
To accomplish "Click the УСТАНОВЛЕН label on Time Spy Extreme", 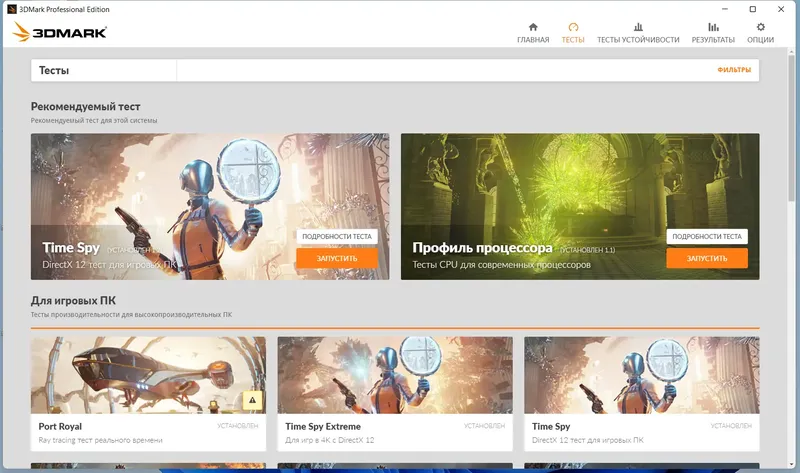I will click(484, 426).
